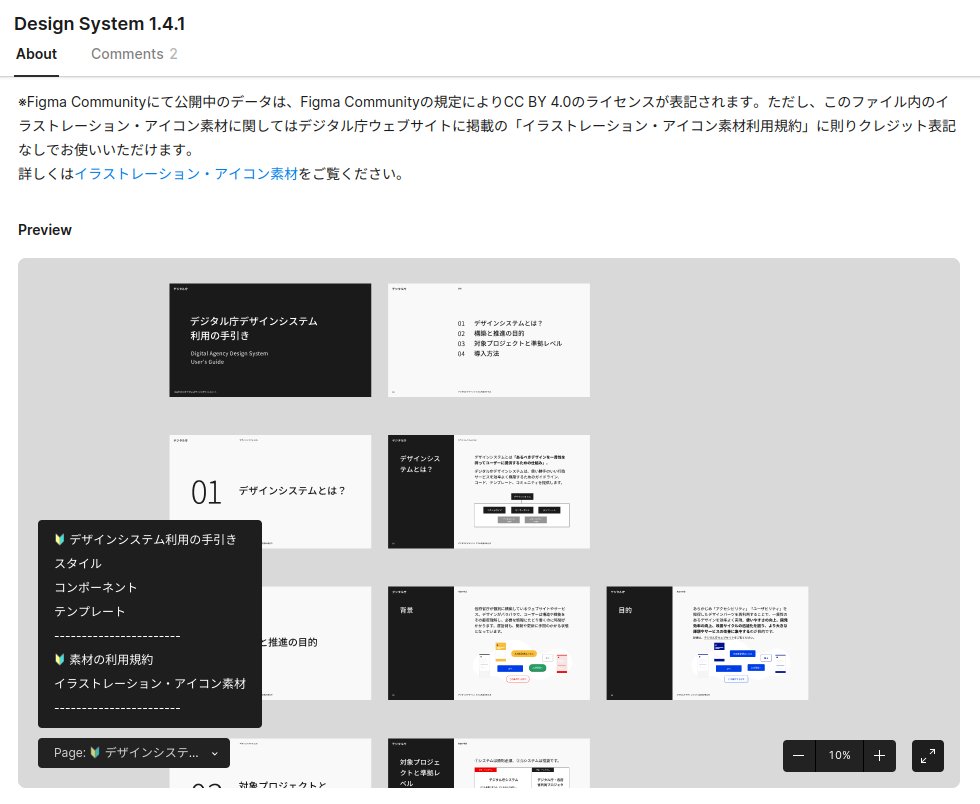Click the table of contents slide thumbnail

point(489,340)
